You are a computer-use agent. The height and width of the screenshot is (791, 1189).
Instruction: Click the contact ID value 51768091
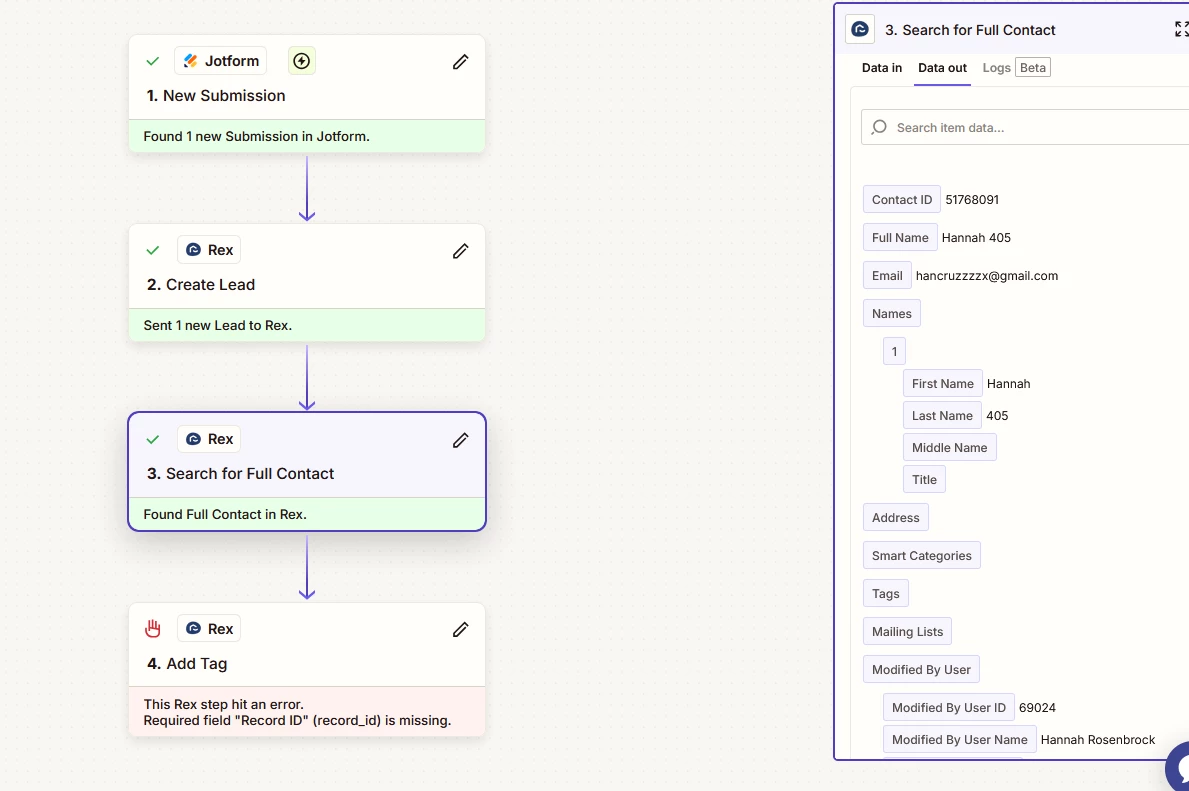click(x=972, y=199)
